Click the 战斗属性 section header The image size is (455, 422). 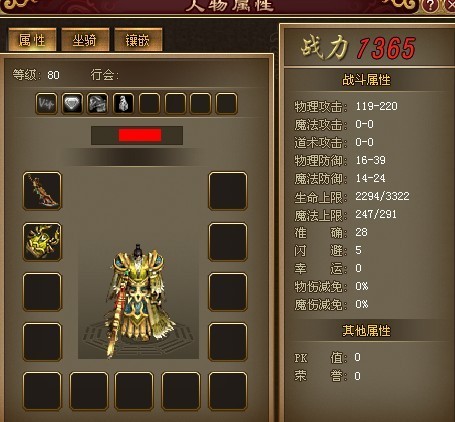366,80
